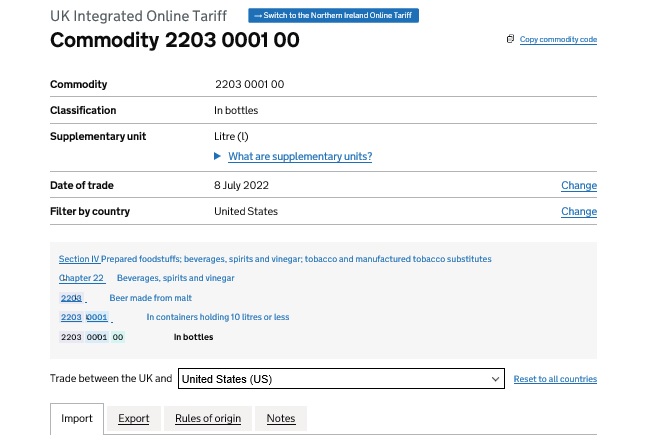This screenshot has height=448, width=670.
Task: Select the Import tab
Action: pos(77,419)
